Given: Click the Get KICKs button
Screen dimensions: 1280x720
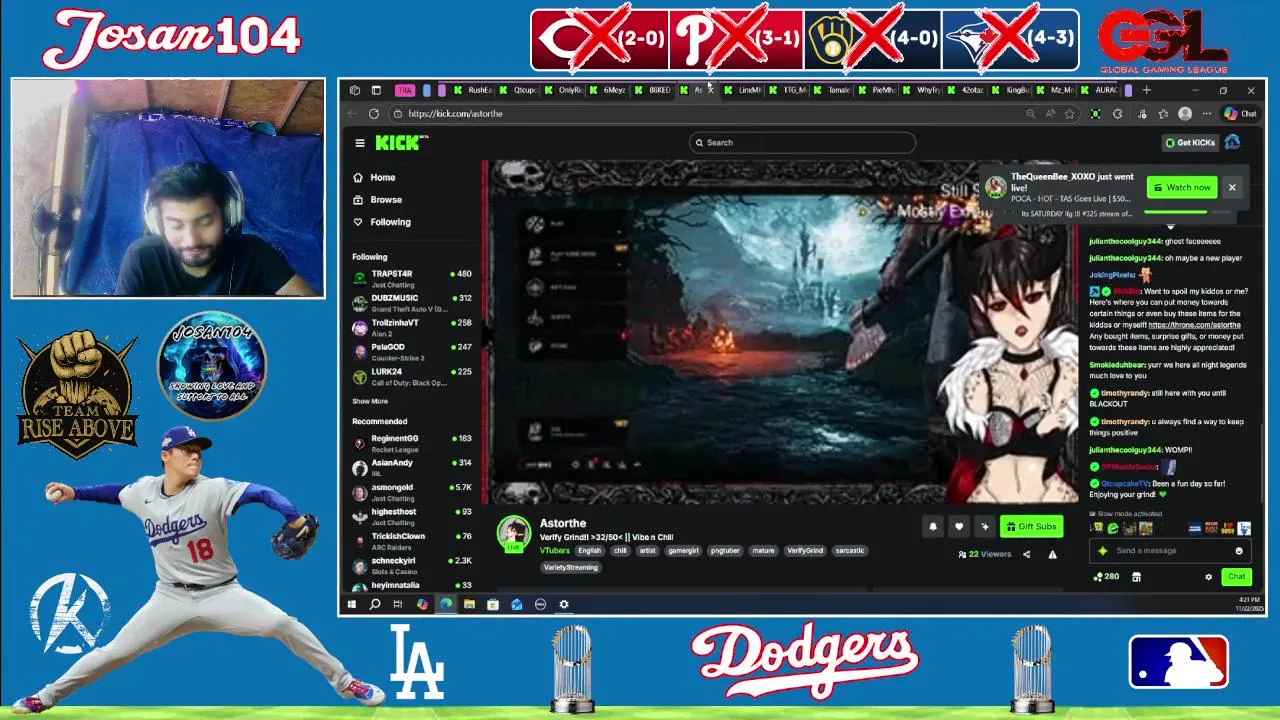Looking at the screenshot, I should click(1190, 143).
